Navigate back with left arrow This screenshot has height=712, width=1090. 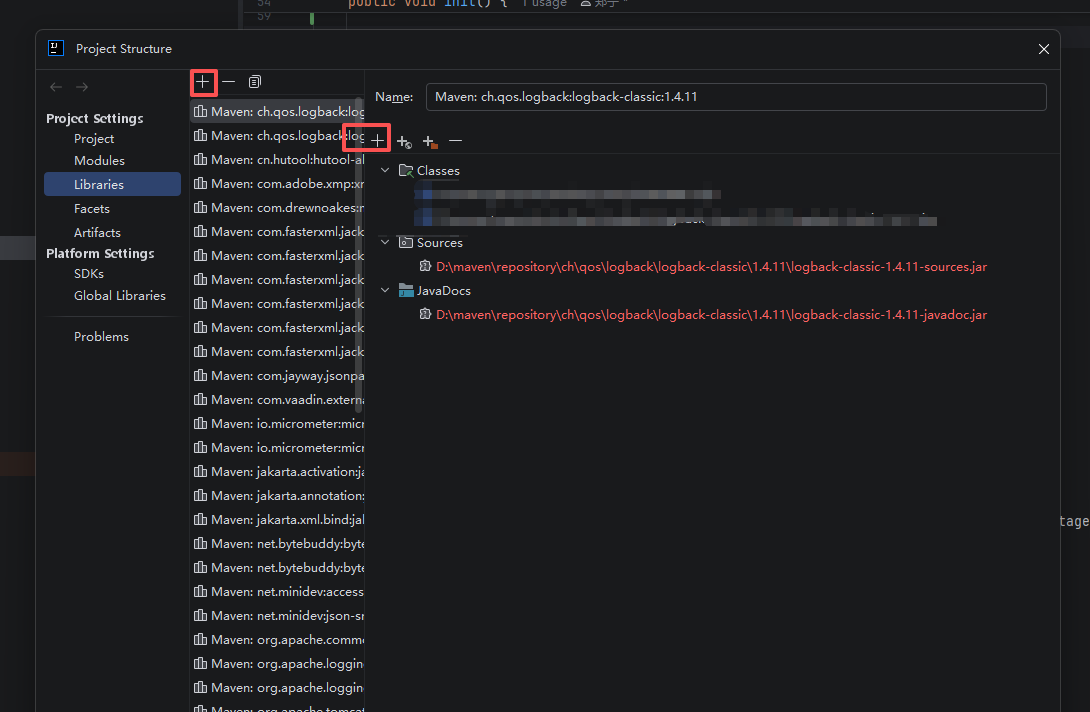(56, 87)
